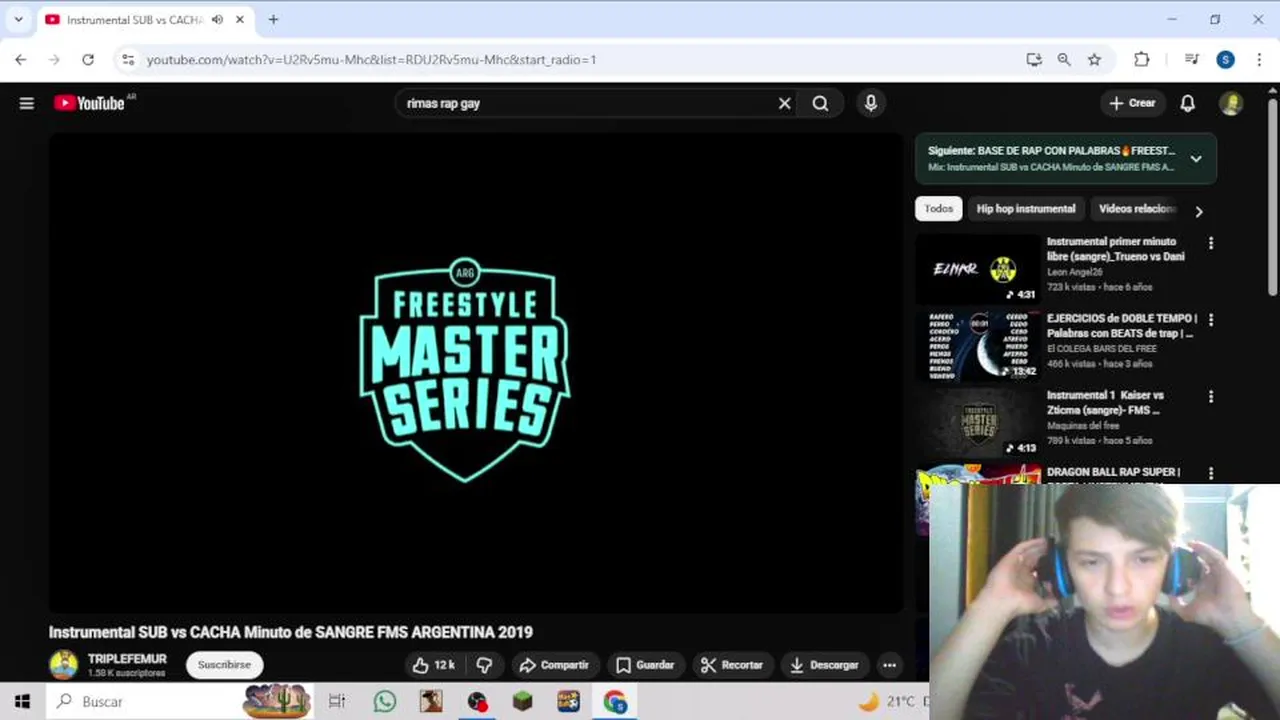
Task: Open a new browser tab
Action: 273,19
